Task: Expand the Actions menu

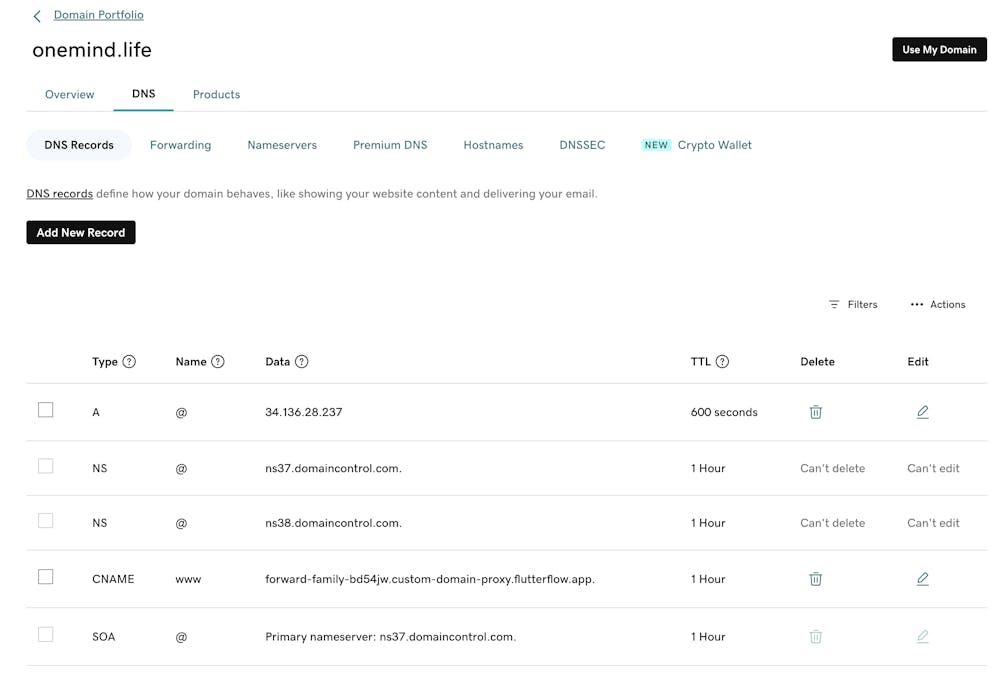Action: (x=938, y=305)
